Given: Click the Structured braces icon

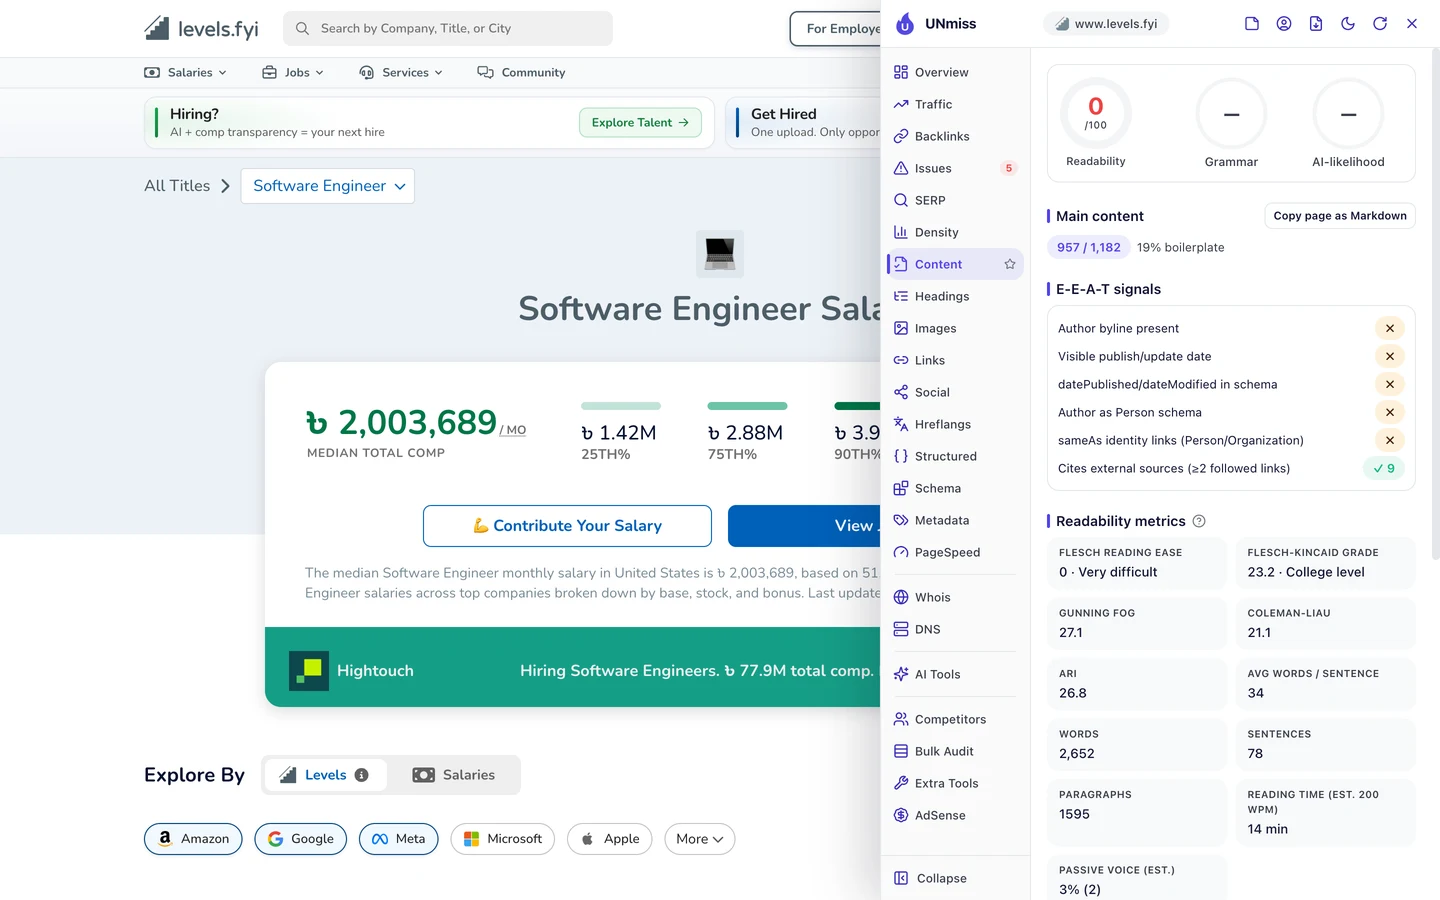Looking at the screenshot, I should pyautogui.click(x=901, y=456).
